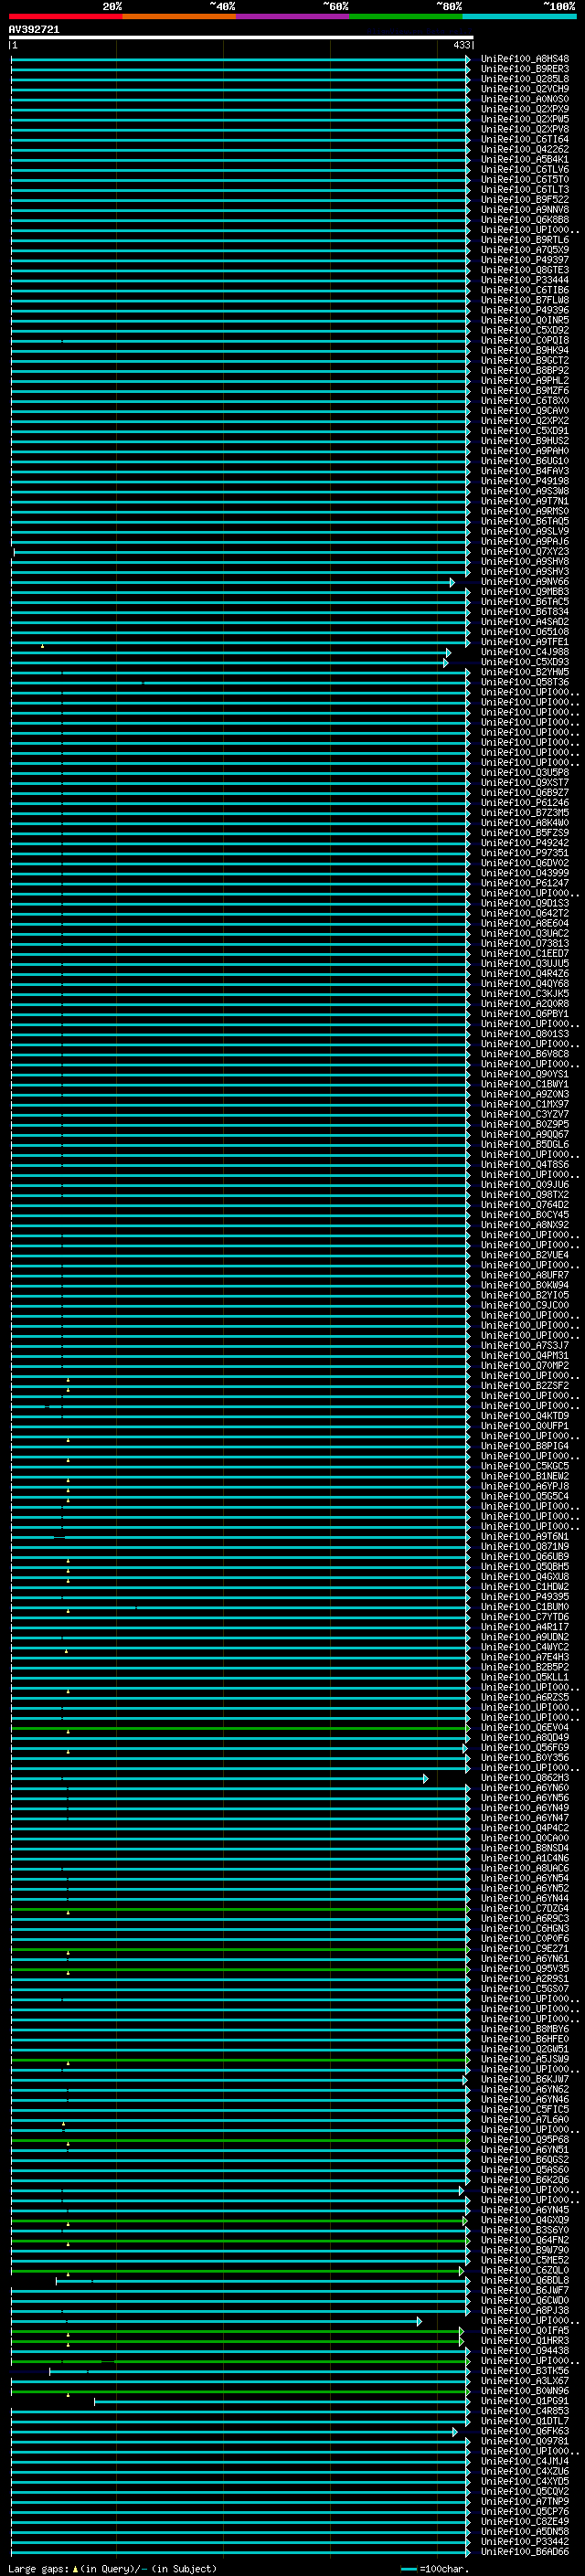Click the purple ~60% identity legend bar
The height and width of the screenshot is (2576, 585).
point(293,16)
